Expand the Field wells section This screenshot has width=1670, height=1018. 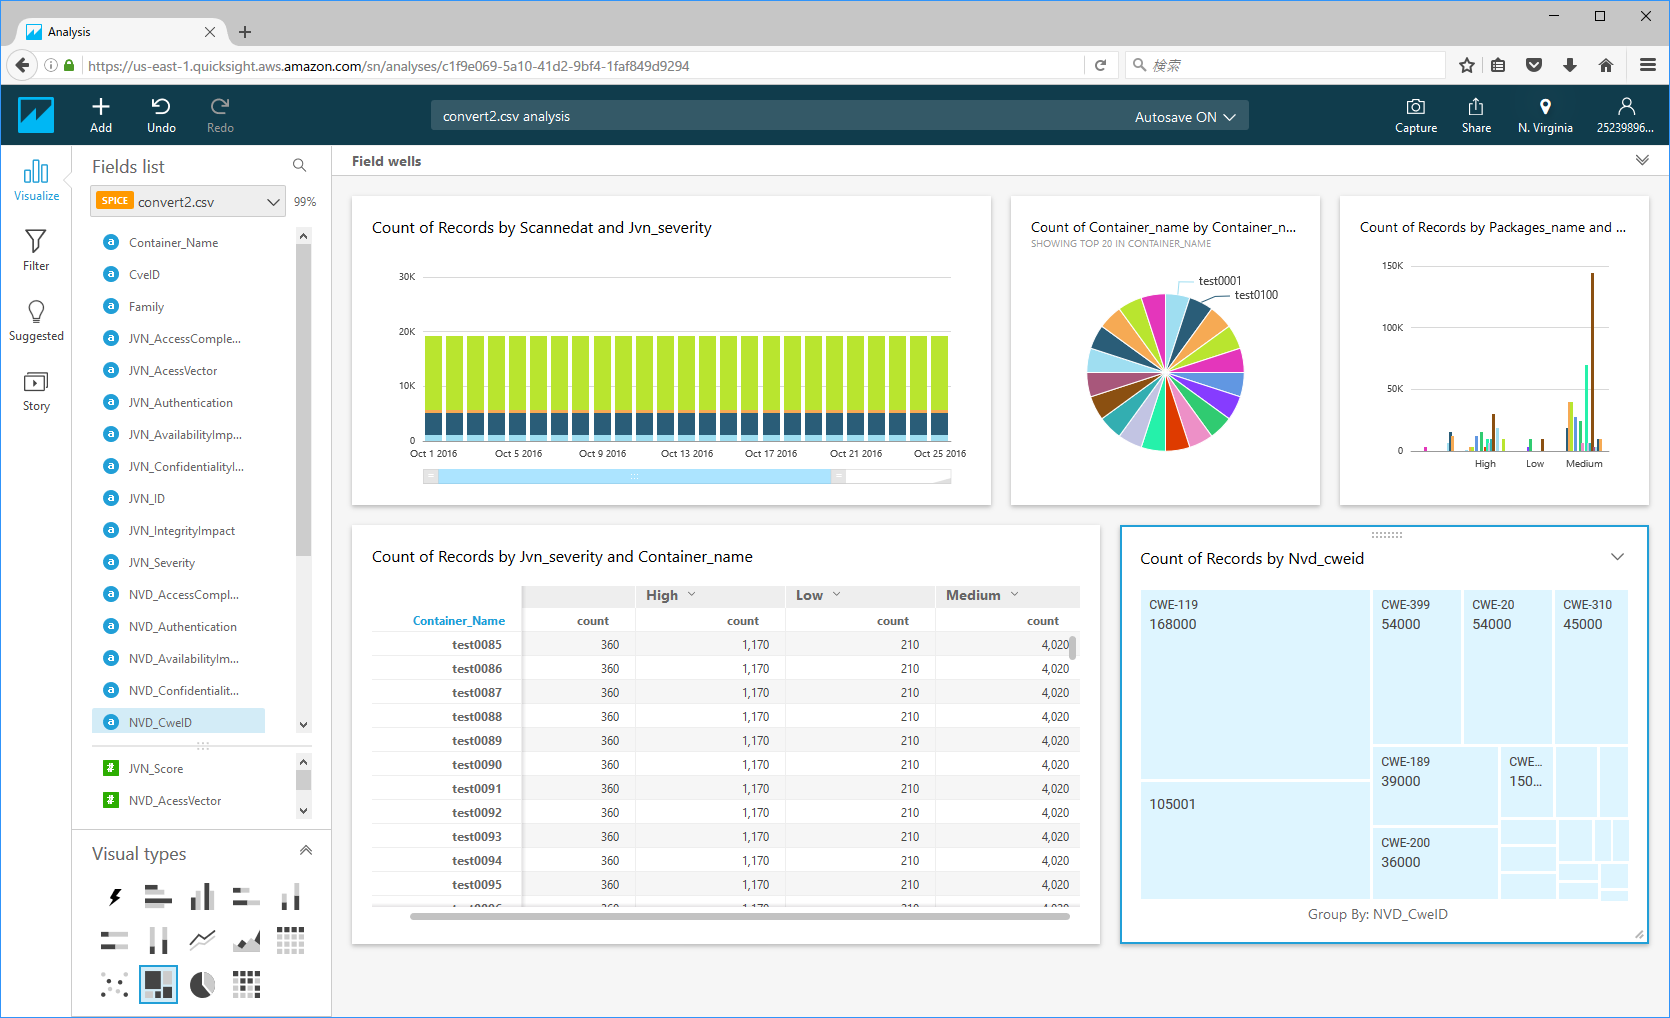(1642, 160)
